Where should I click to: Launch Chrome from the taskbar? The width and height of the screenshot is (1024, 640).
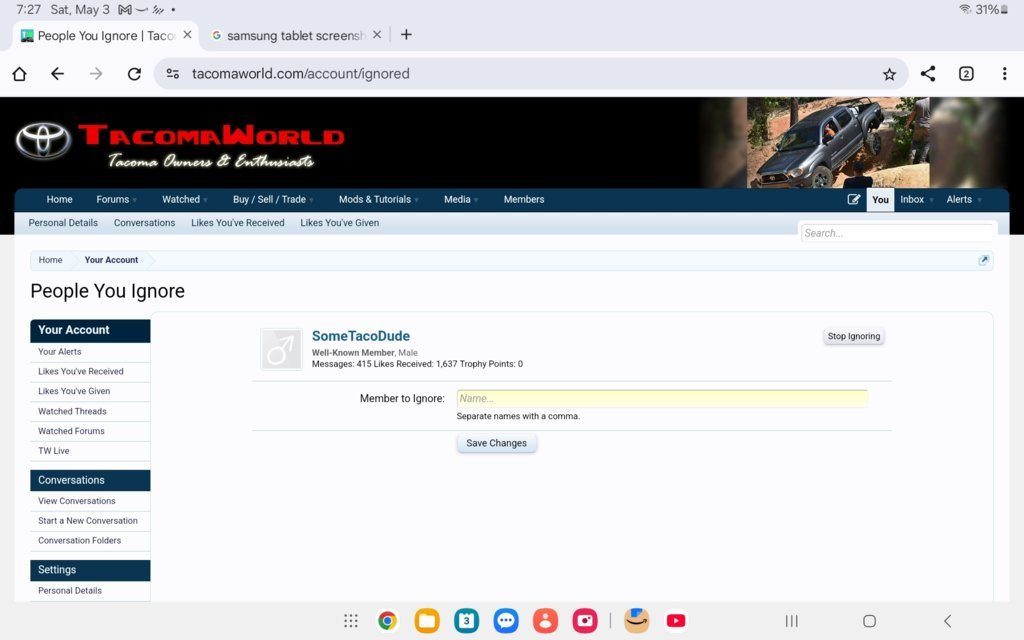coord(387,620)
